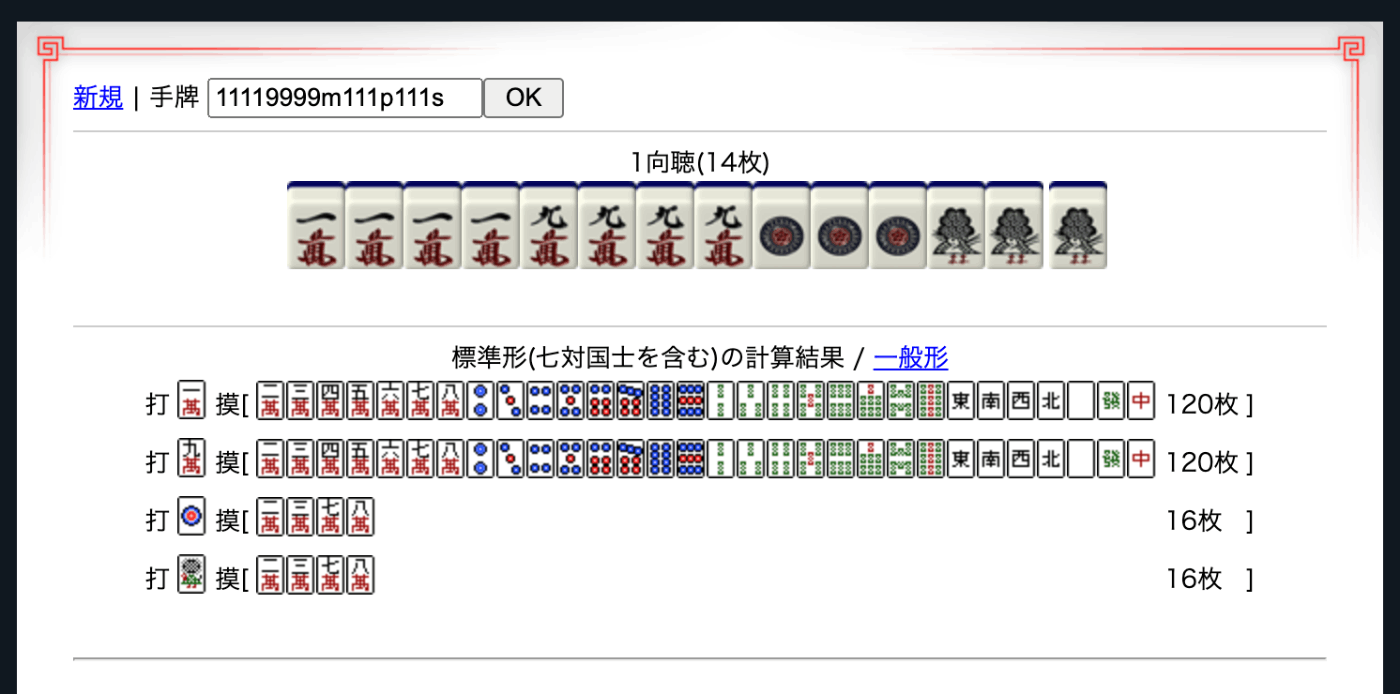In 打 9-man row, click West wind tile

click(x=1022, y=458)
